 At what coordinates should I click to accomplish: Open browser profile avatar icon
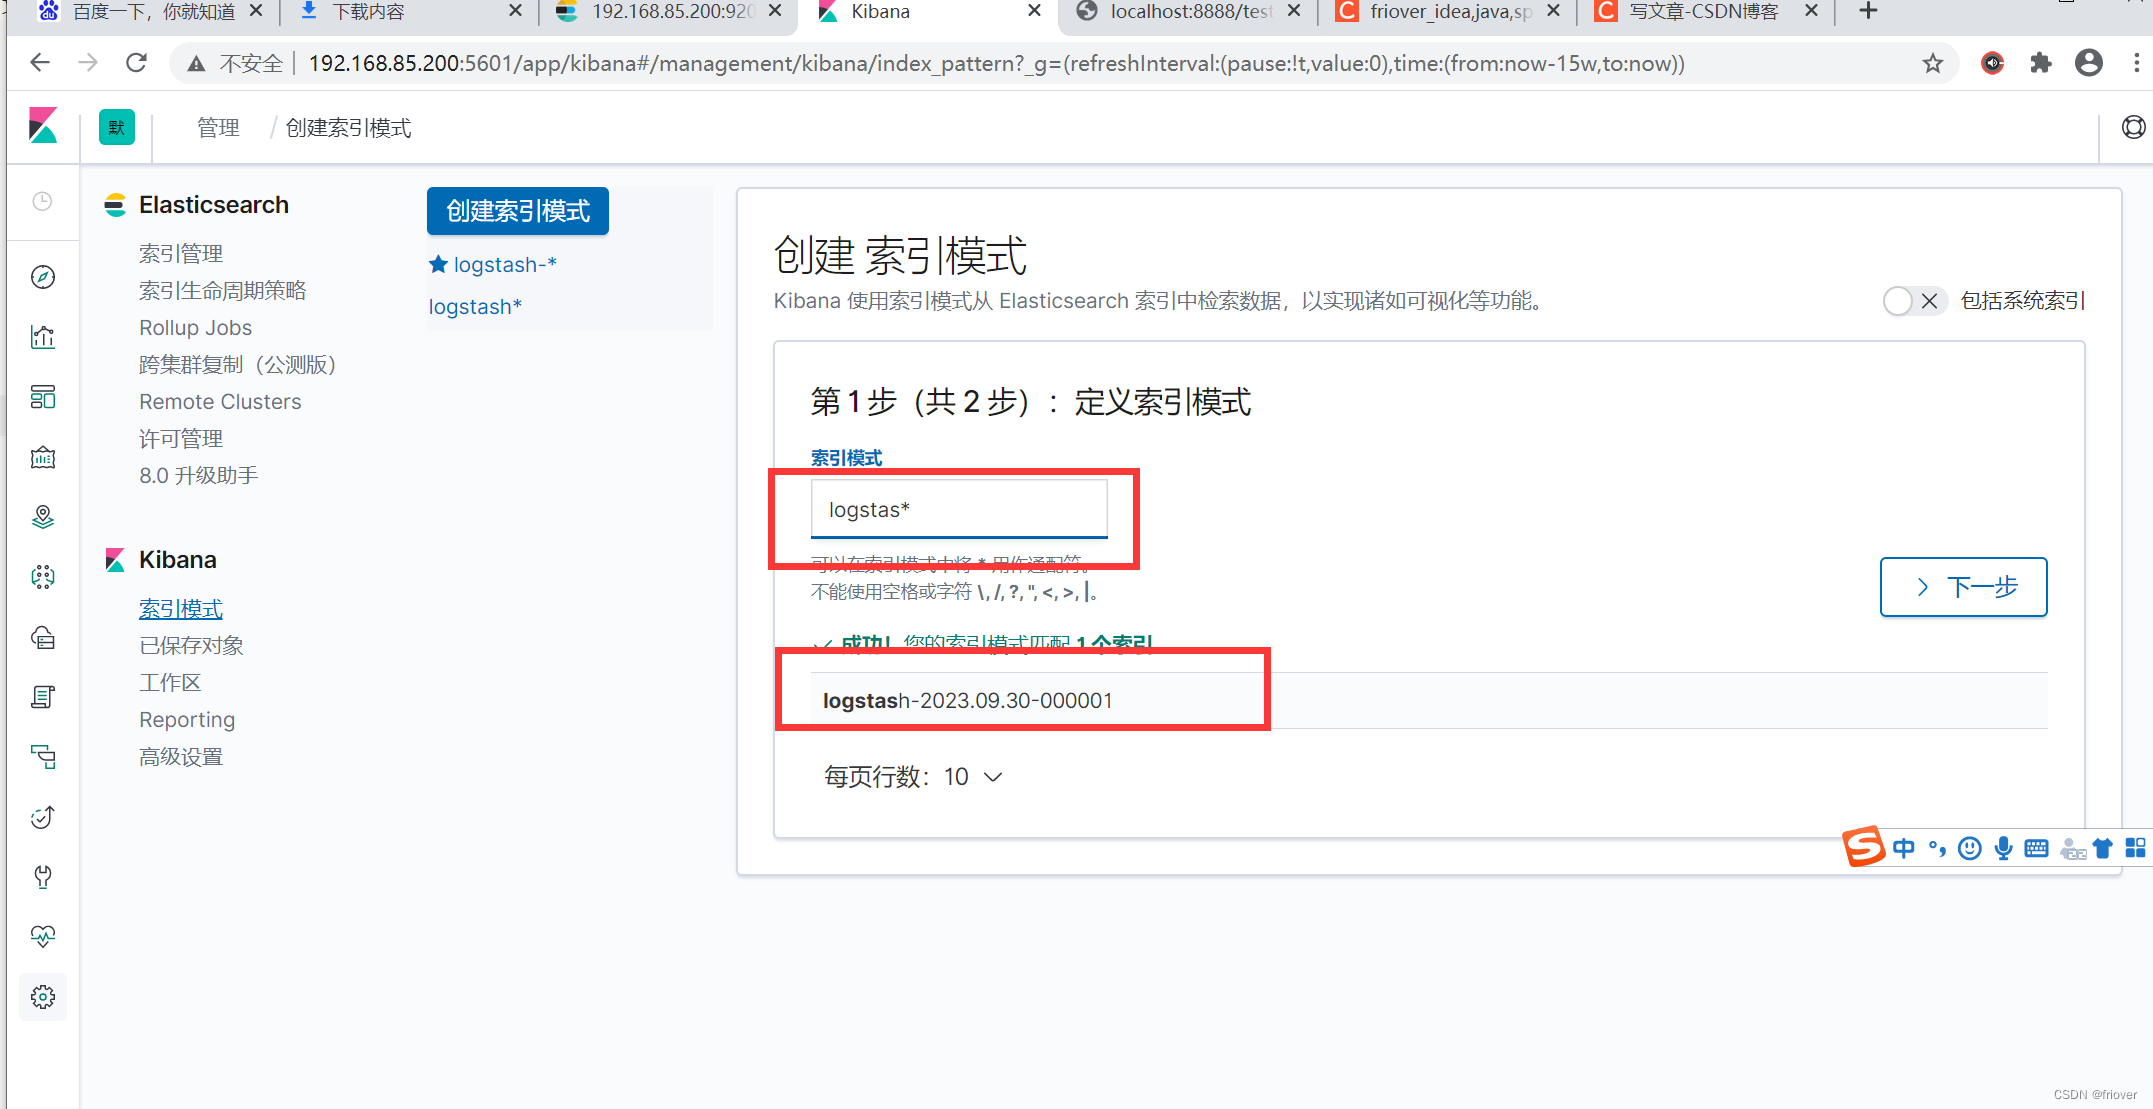coord(2089,63)
